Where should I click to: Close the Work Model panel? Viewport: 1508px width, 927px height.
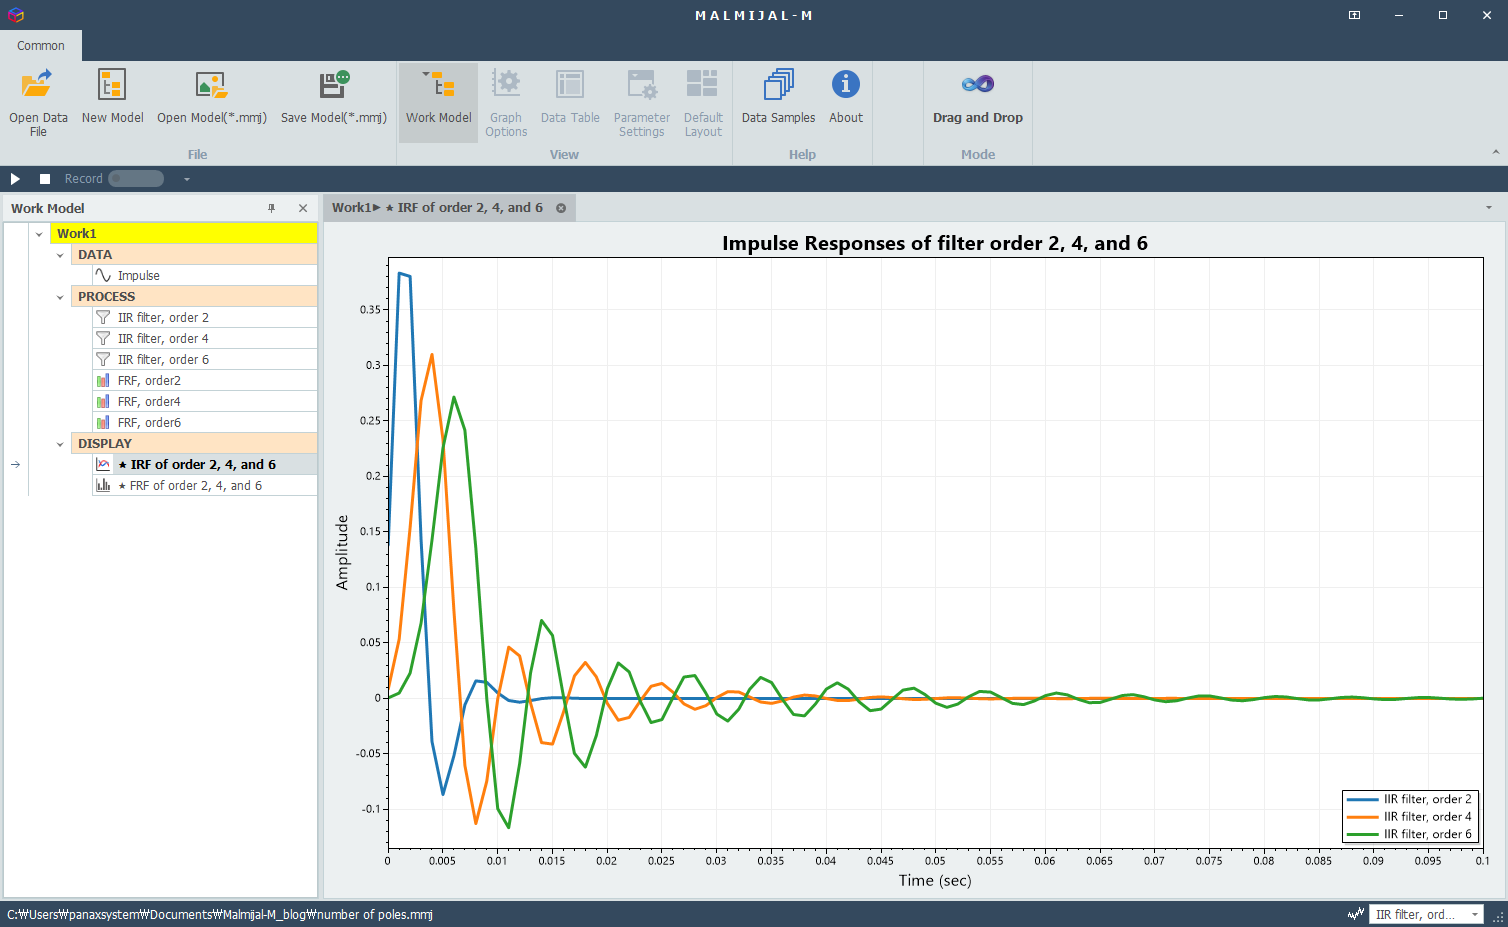point(303,208)
